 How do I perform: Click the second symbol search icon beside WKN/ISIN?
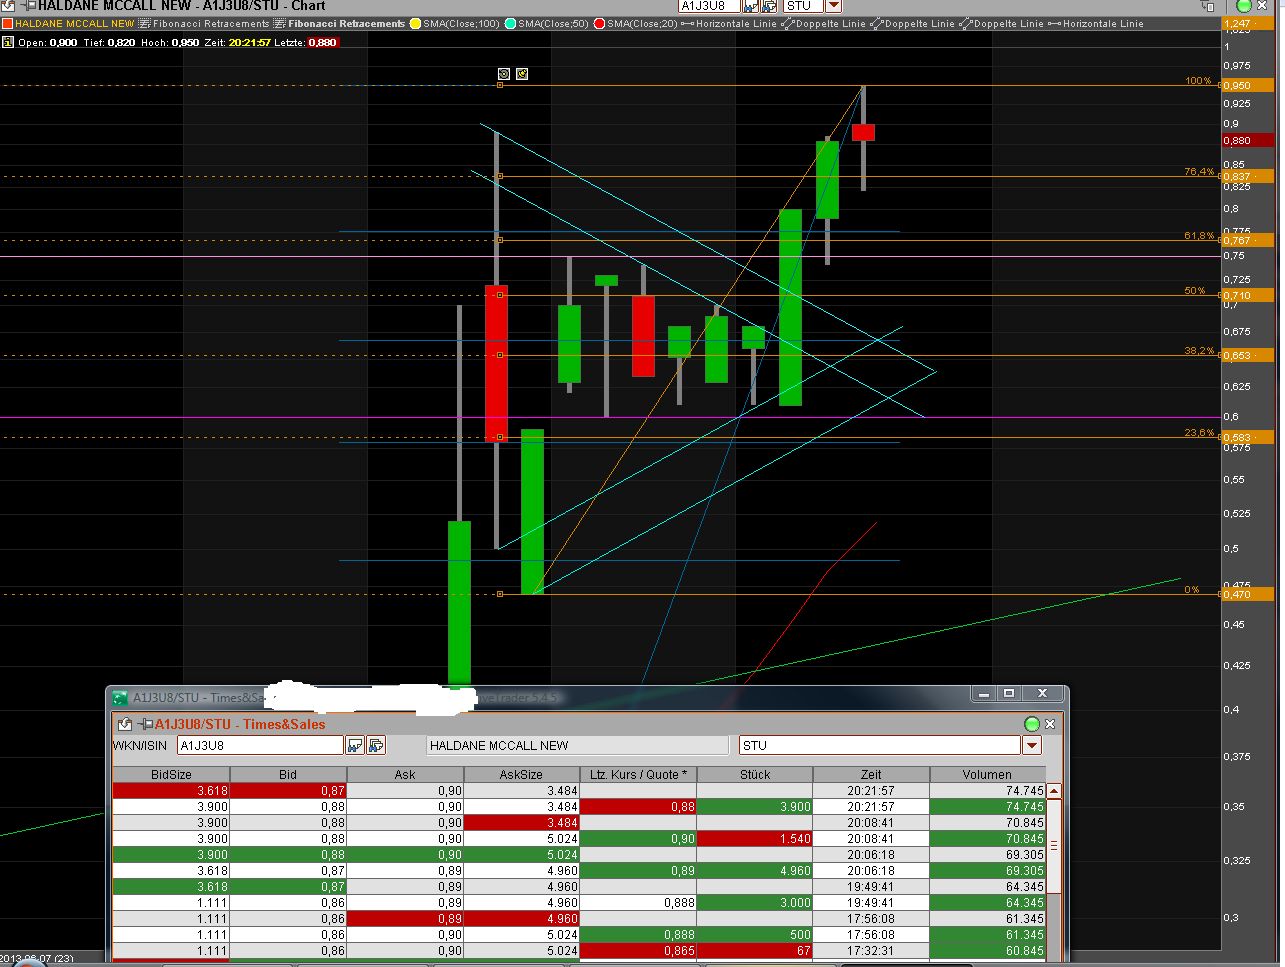pos(376,745)
